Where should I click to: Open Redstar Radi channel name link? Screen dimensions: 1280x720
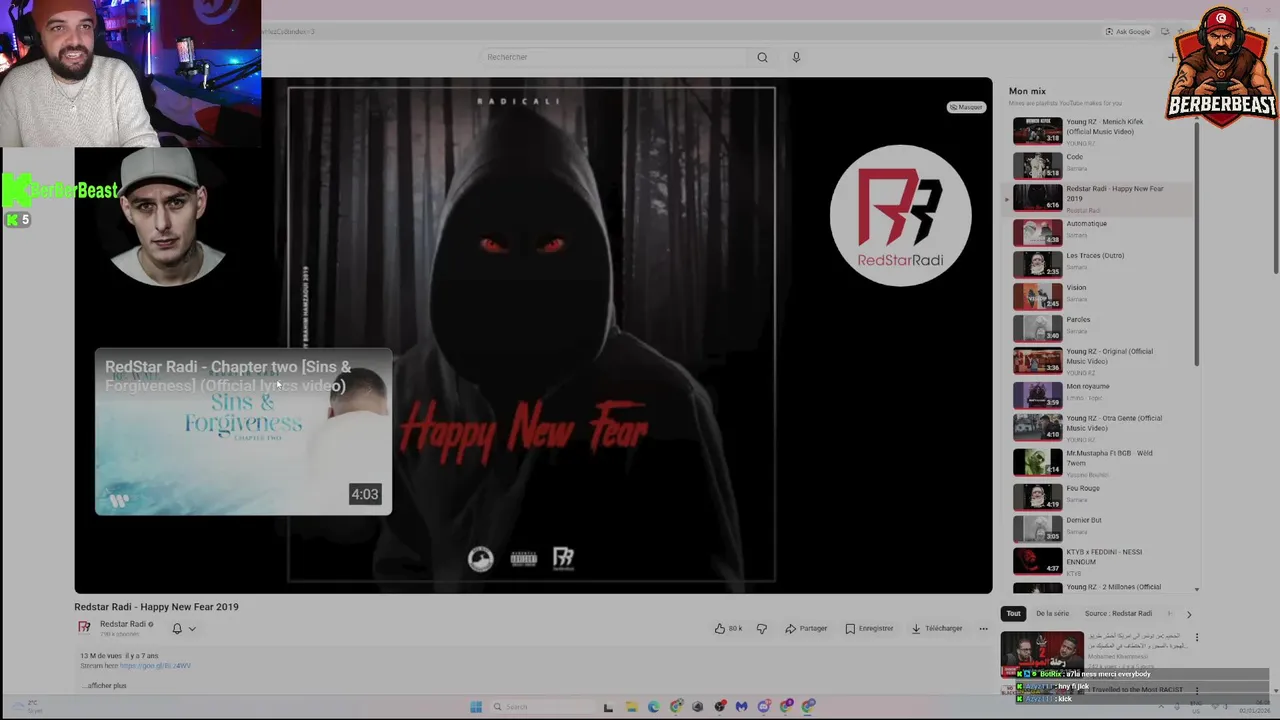point(124,624)
